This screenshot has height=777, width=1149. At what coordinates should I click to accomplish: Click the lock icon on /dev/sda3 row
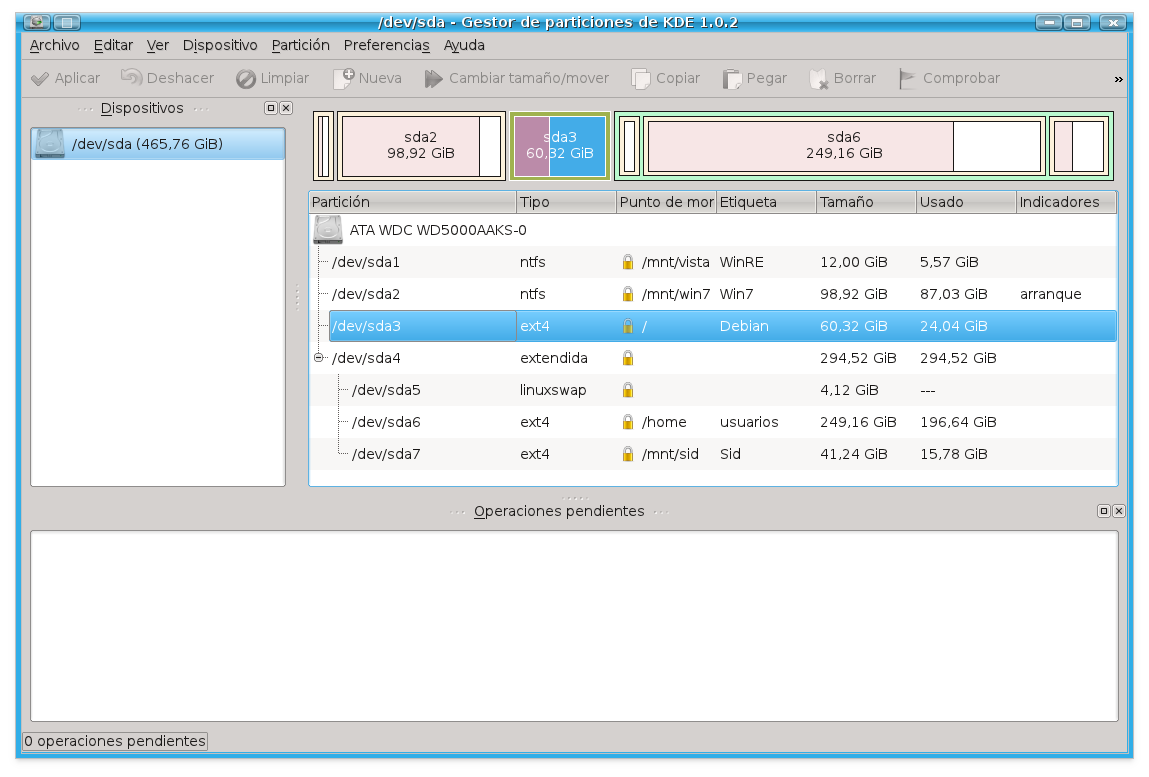627,325
